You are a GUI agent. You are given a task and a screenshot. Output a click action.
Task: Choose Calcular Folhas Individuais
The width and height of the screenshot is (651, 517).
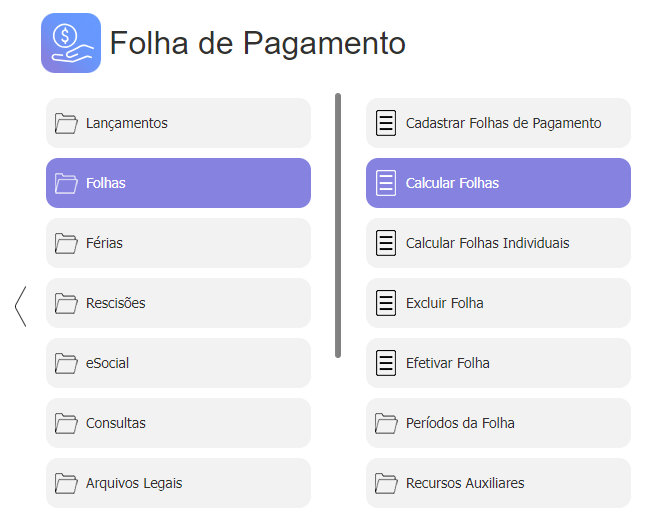click(487, 243)
